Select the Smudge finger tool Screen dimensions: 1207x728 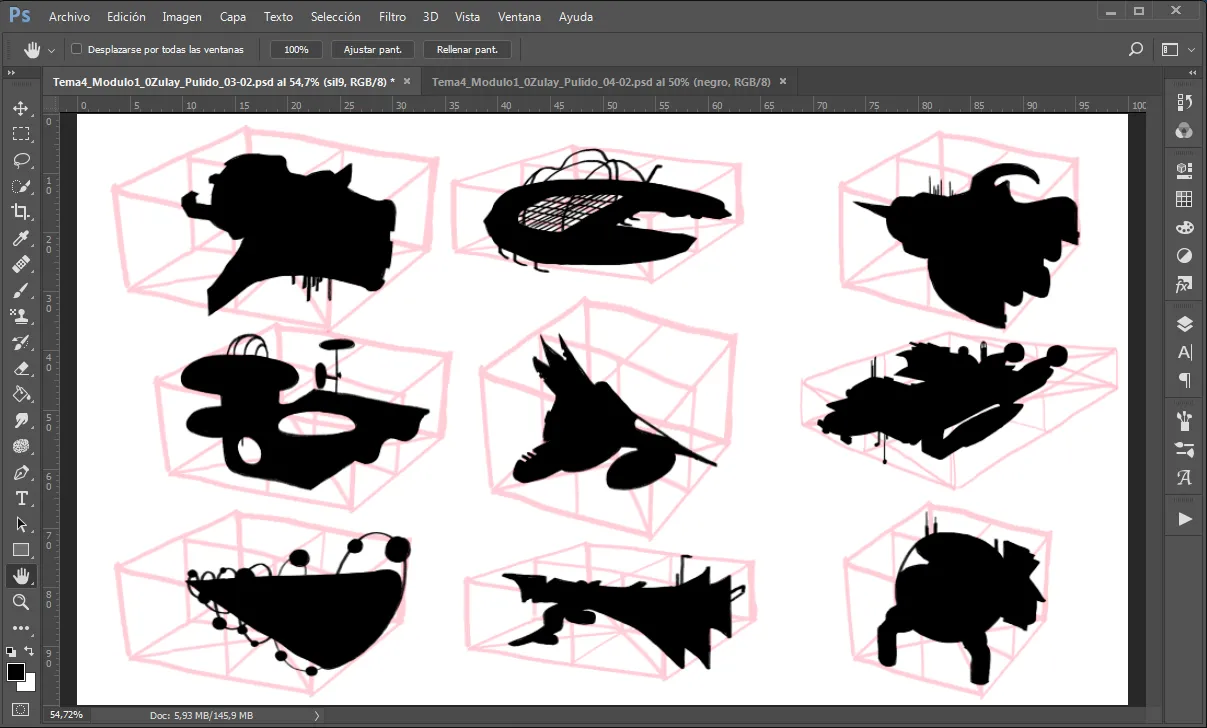point(21,420)
